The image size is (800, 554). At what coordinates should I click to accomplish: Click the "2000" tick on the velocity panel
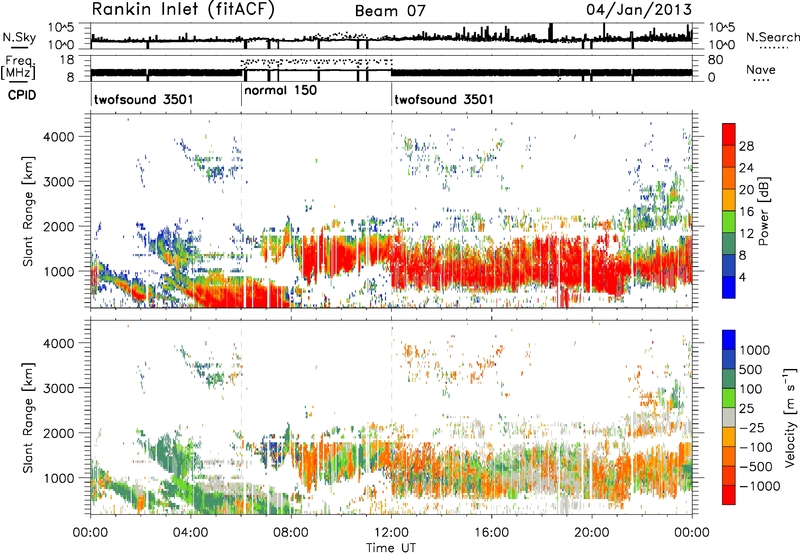[x=58, y=433]
